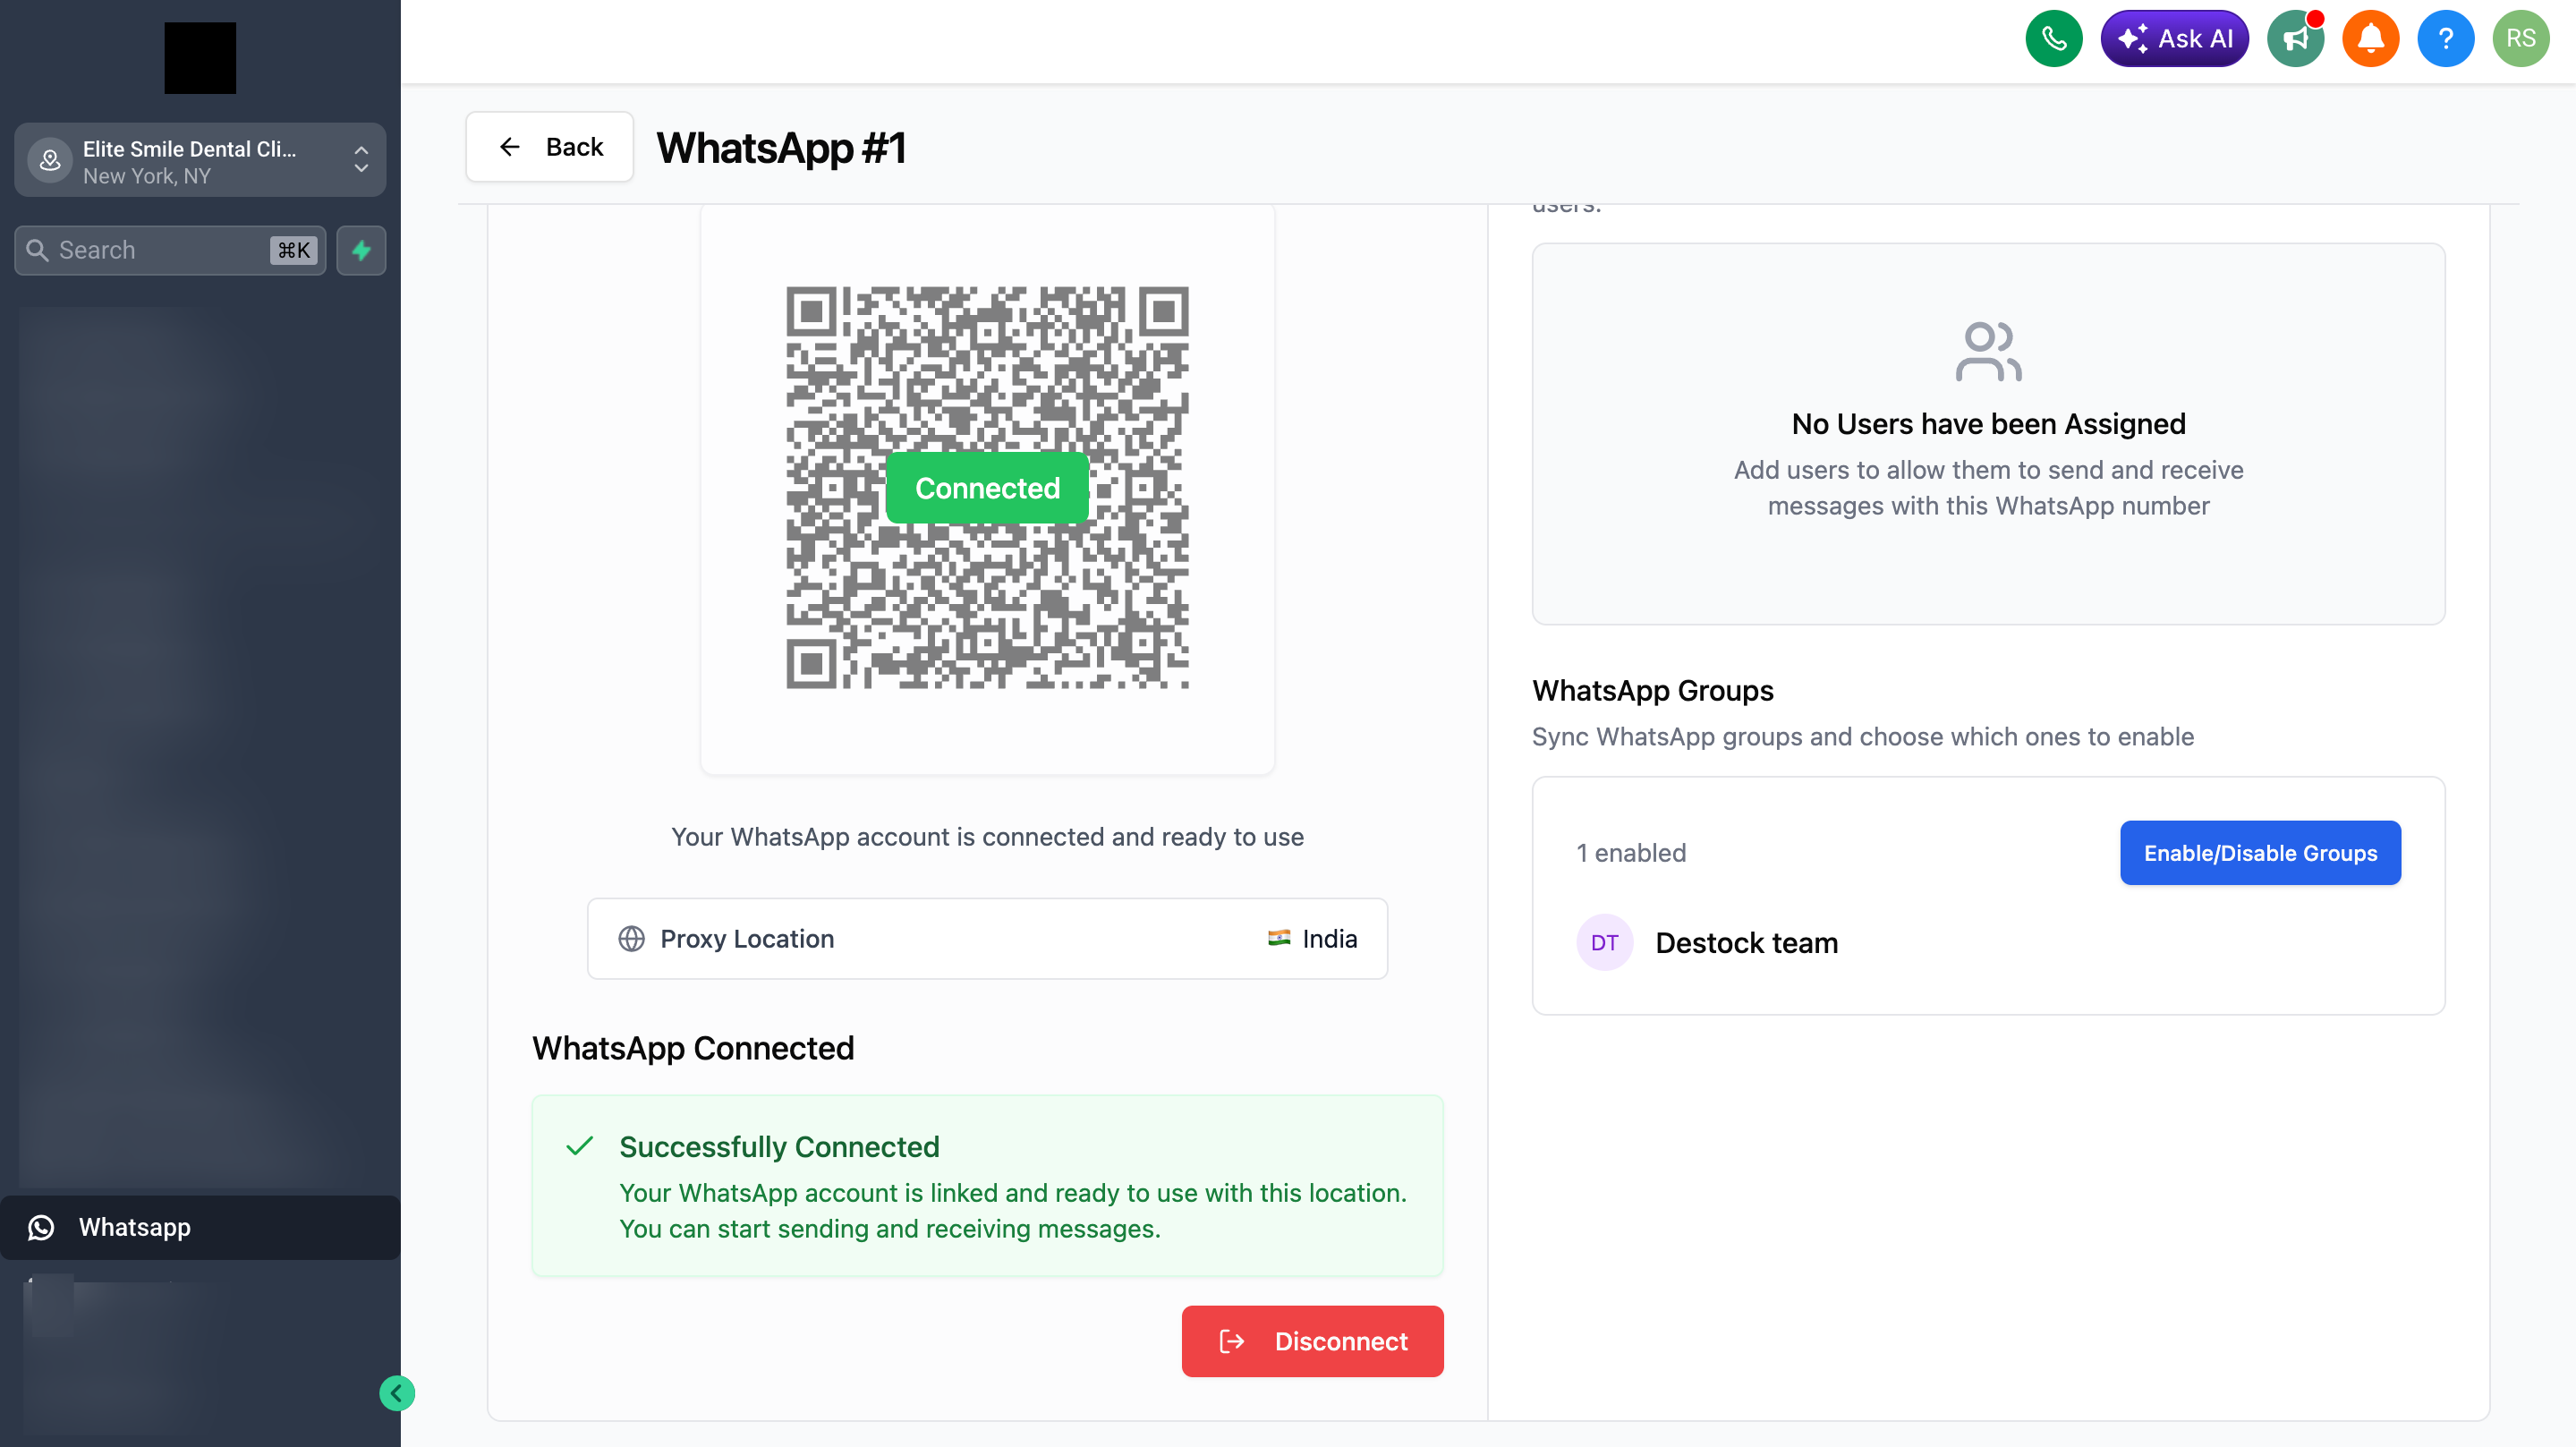Open the announcements megaphone icon
Viewport: 2576px width, 1447px height.
(2295, 39)
